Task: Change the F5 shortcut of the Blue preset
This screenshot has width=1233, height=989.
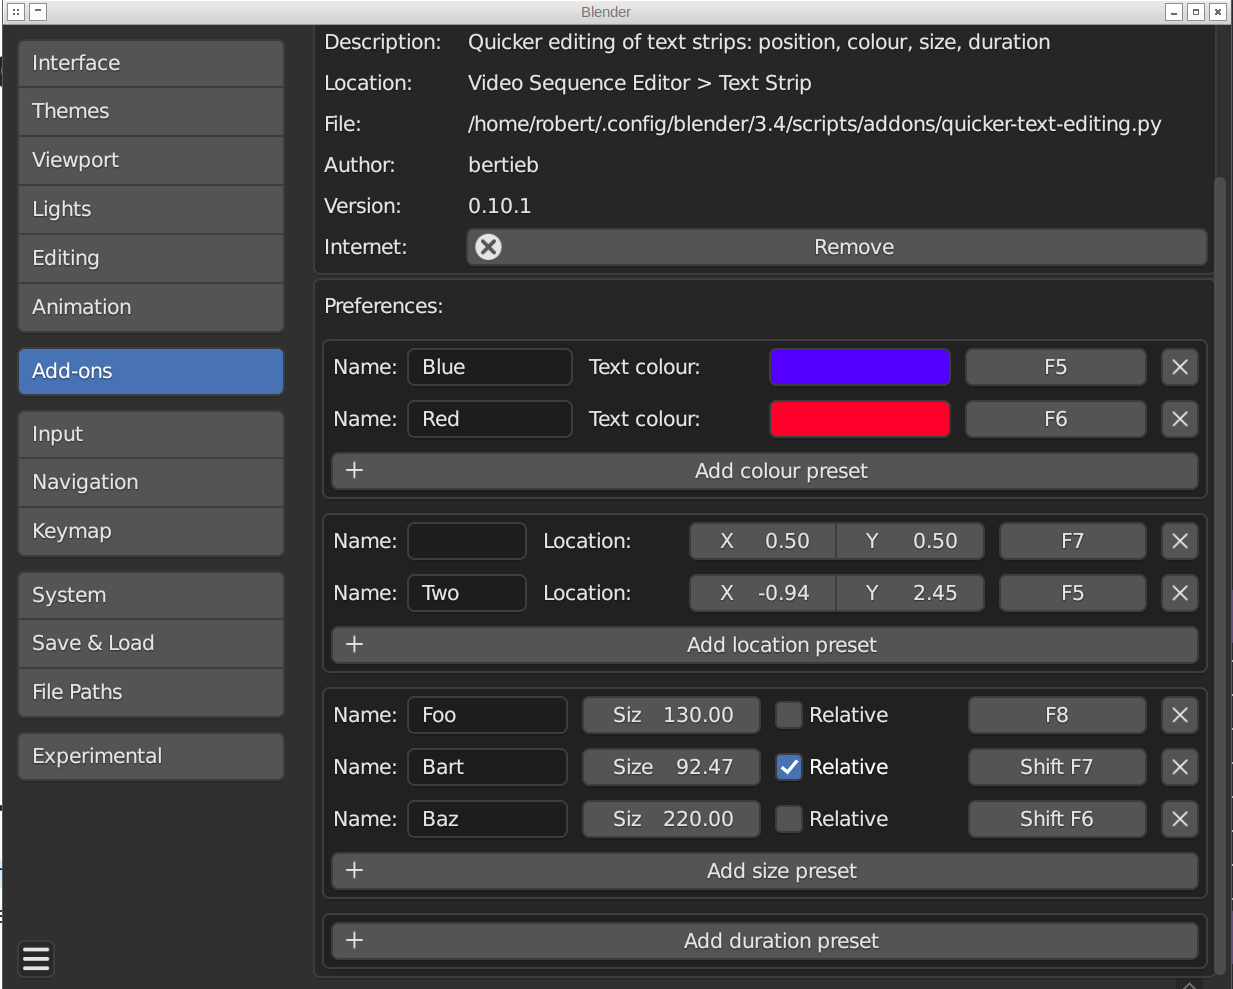Action: click(x=1056, y=367)
